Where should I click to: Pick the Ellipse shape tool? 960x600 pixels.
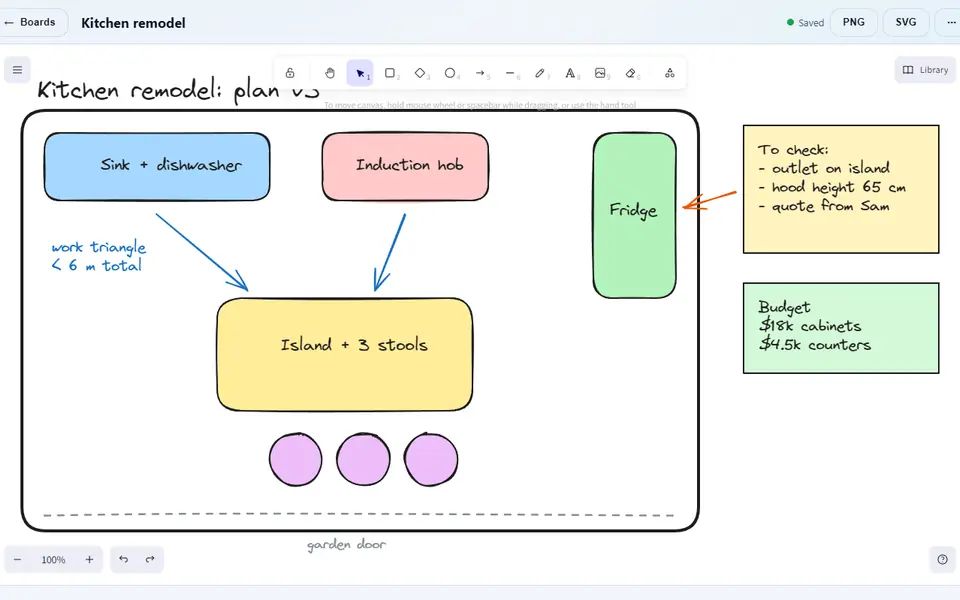click(x=450, y=73)
